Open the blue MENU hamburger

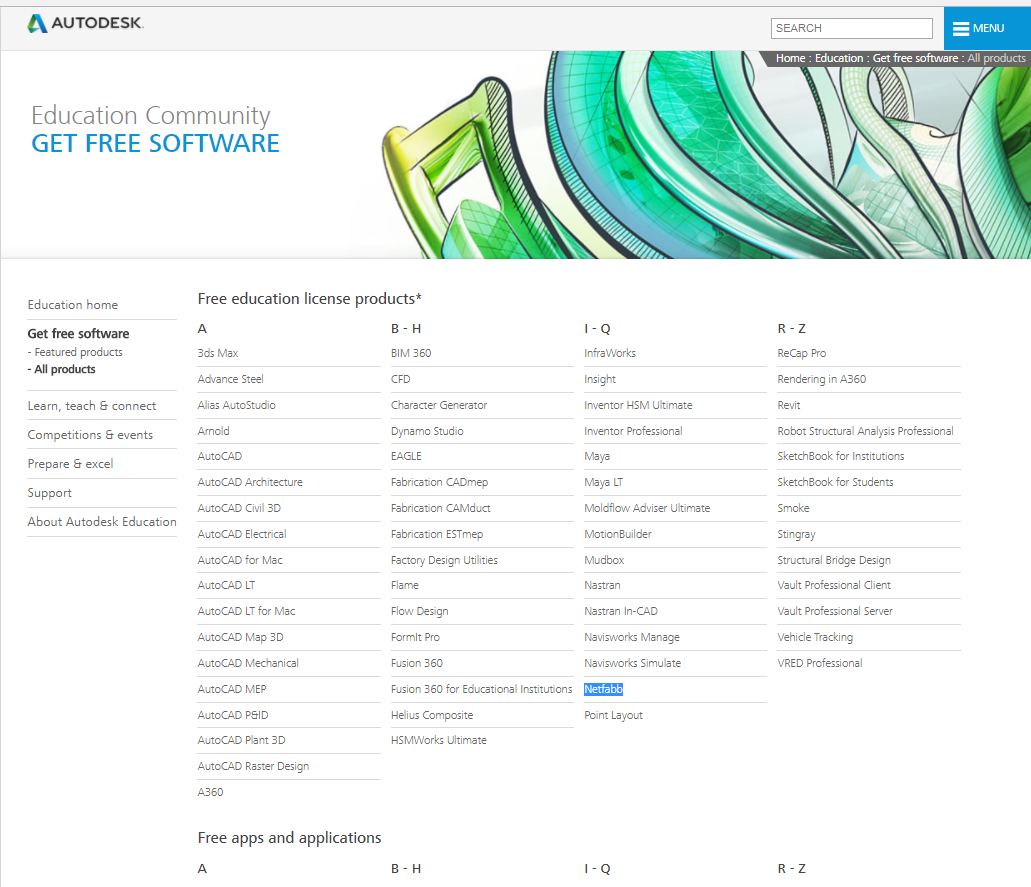(985, 28)
